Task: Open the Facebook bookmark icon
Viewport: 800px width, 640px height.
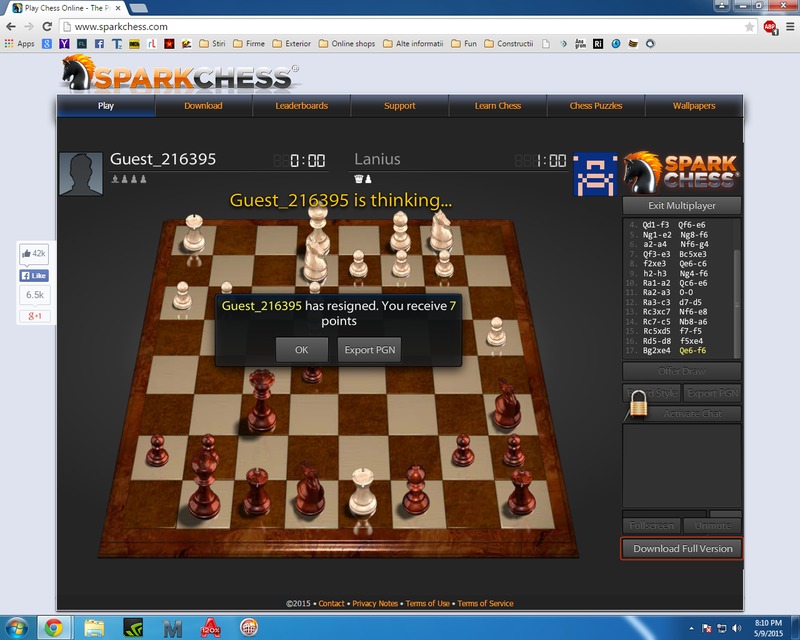Action: click(99, 44)
